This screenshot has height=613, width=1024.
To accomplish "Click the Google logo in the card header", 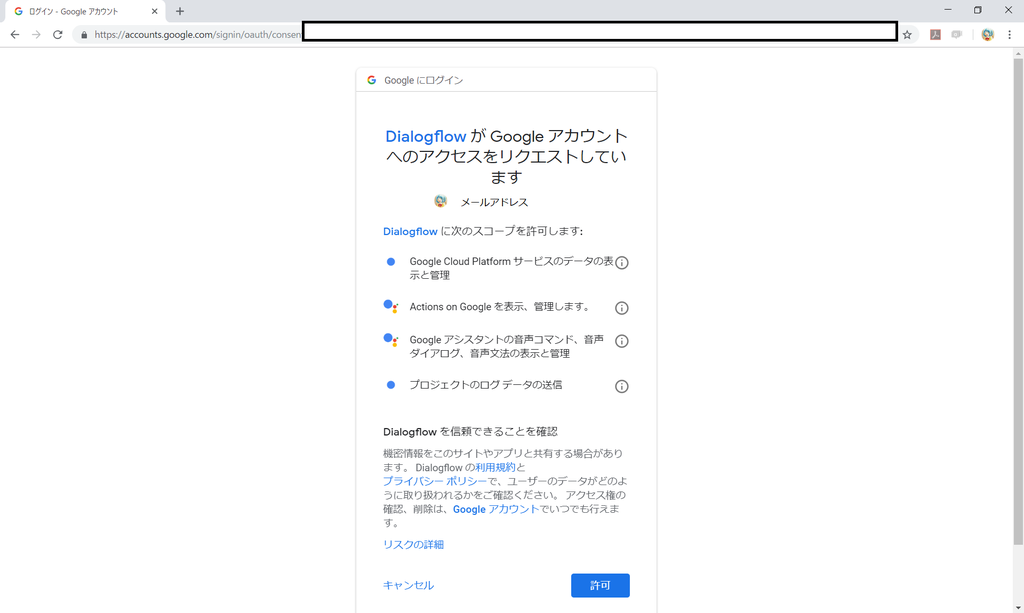I will (372, 80).
